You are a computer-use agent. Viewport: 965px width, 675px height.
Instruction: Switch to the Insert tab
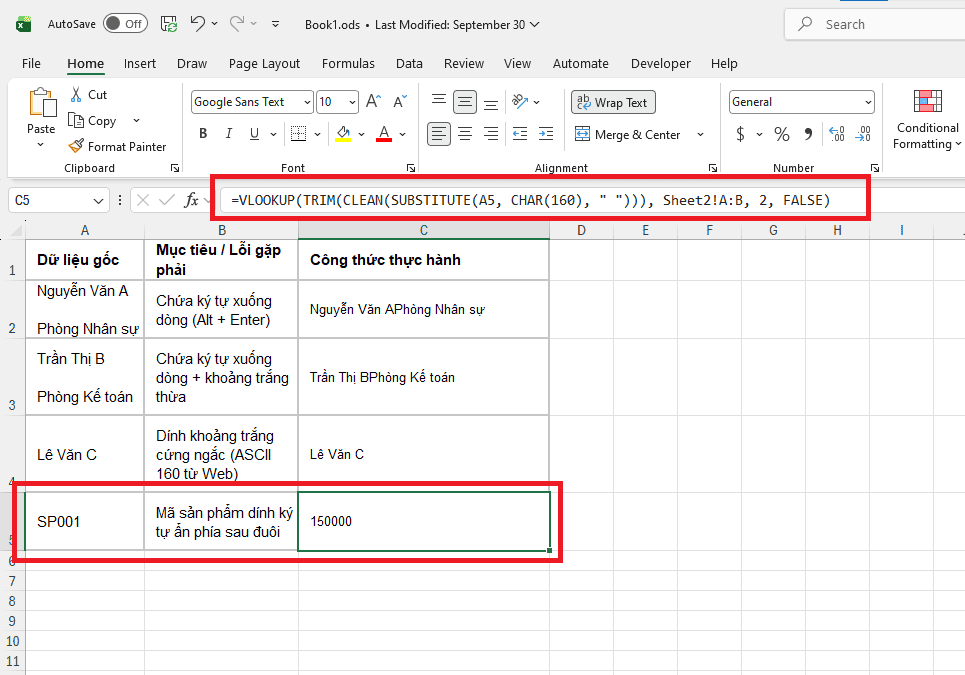click(140, 63)
